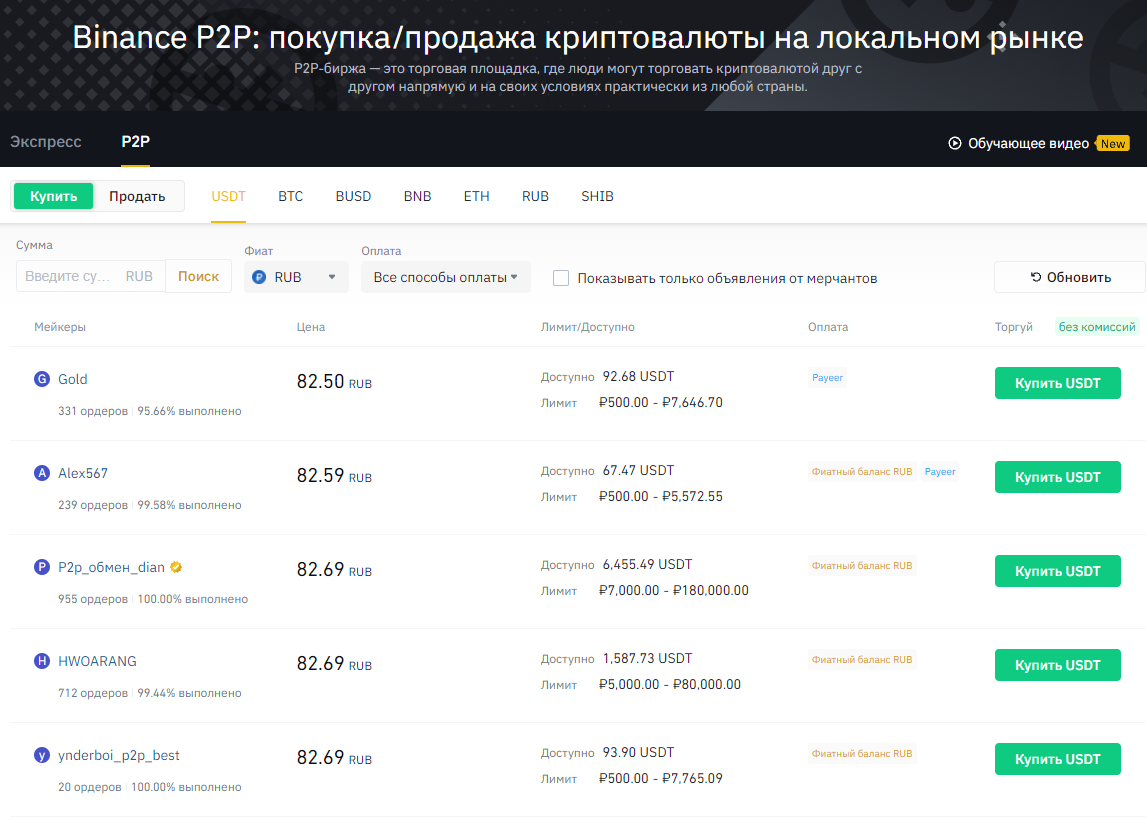
Task: Click the verified badge next to P2p_обмен_dian
Action: click(176, 567)
